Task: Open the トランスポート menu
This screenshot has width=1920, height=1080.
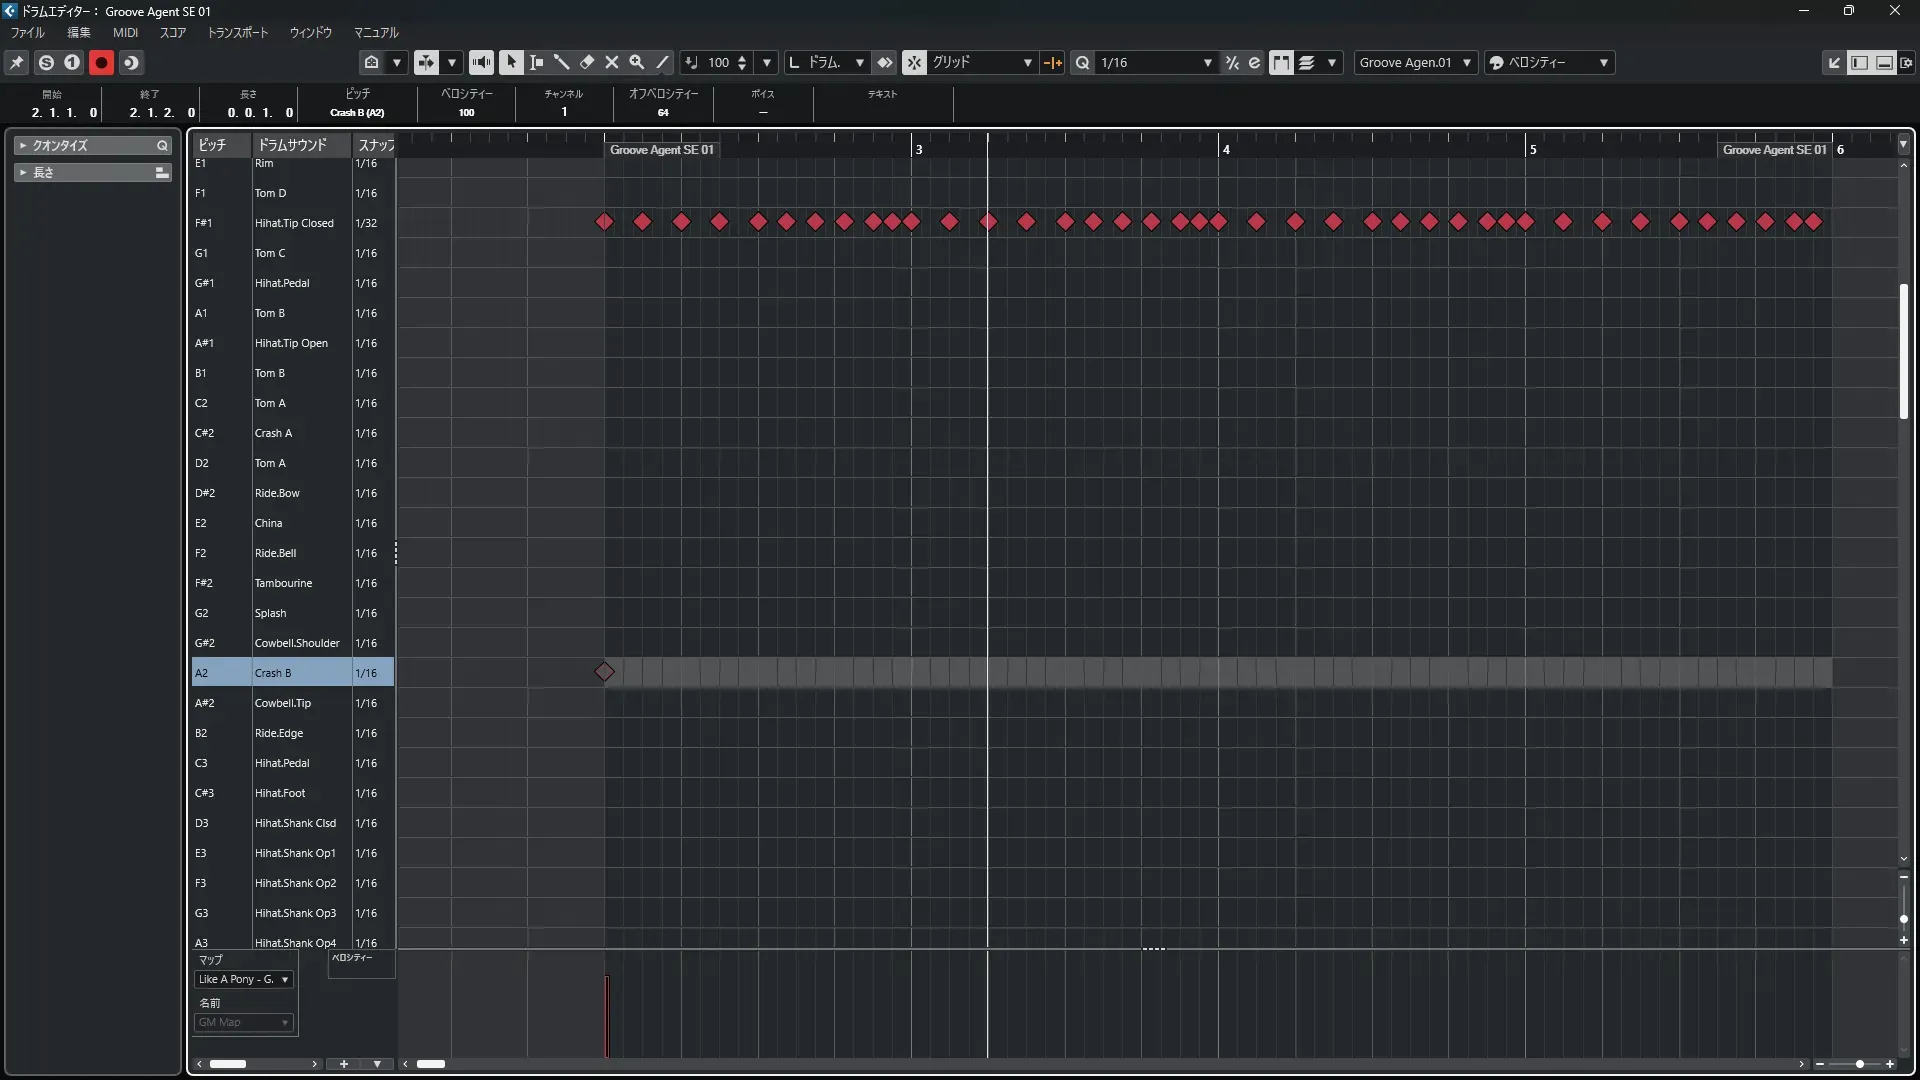Action: click(238, 33)
